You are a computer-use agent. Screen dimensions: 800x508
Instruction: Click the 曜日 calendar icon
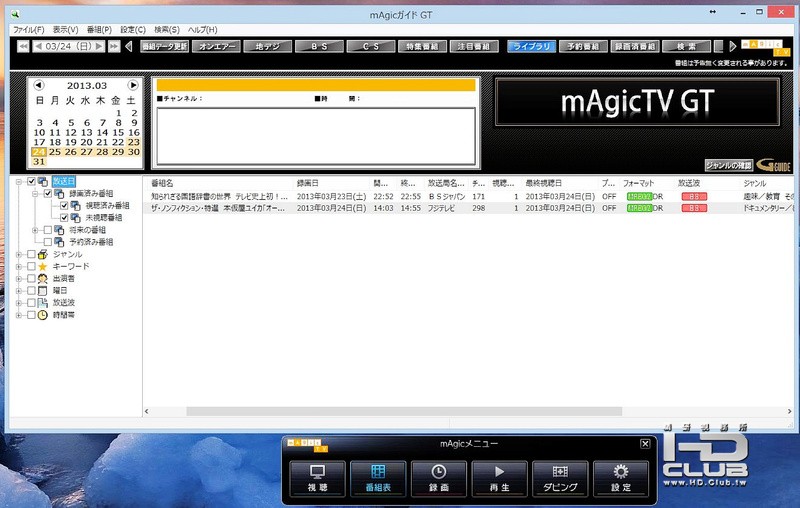coord(43,291)
